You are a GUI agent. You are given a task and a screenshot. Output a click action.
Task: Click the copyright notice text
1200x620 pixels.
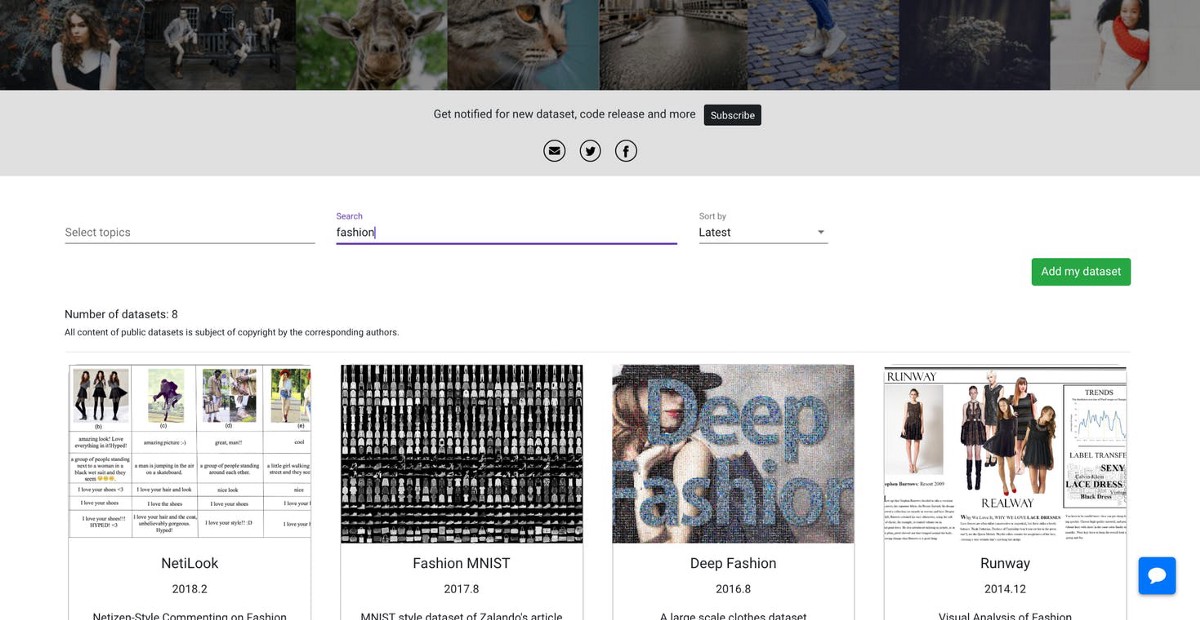(232, 332)
